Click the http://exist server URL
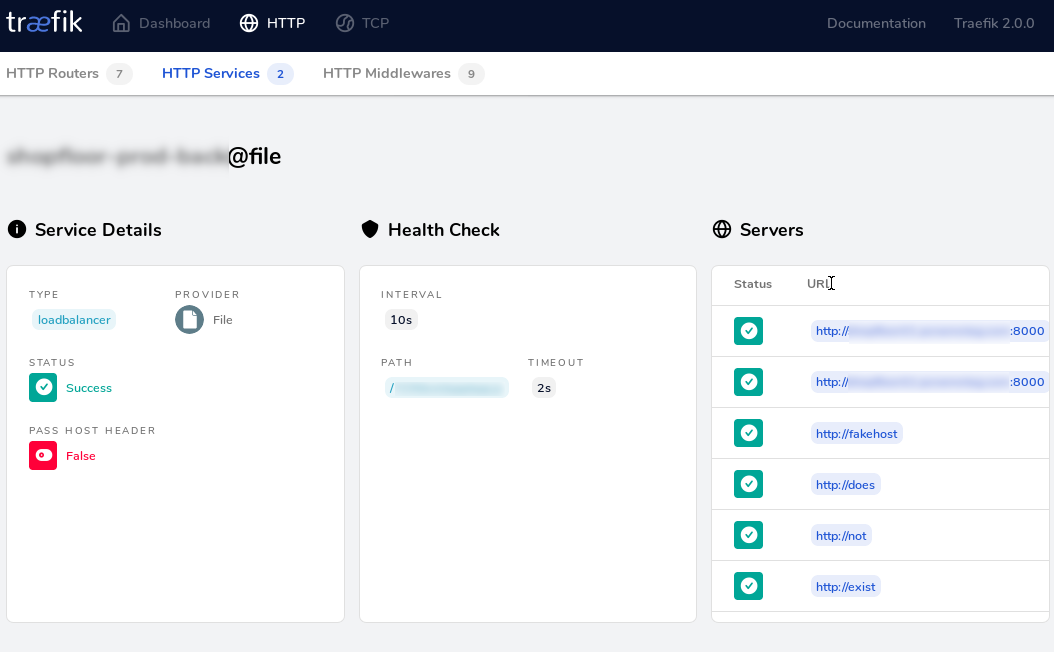 pyautogui.click(x=846, y=587)
